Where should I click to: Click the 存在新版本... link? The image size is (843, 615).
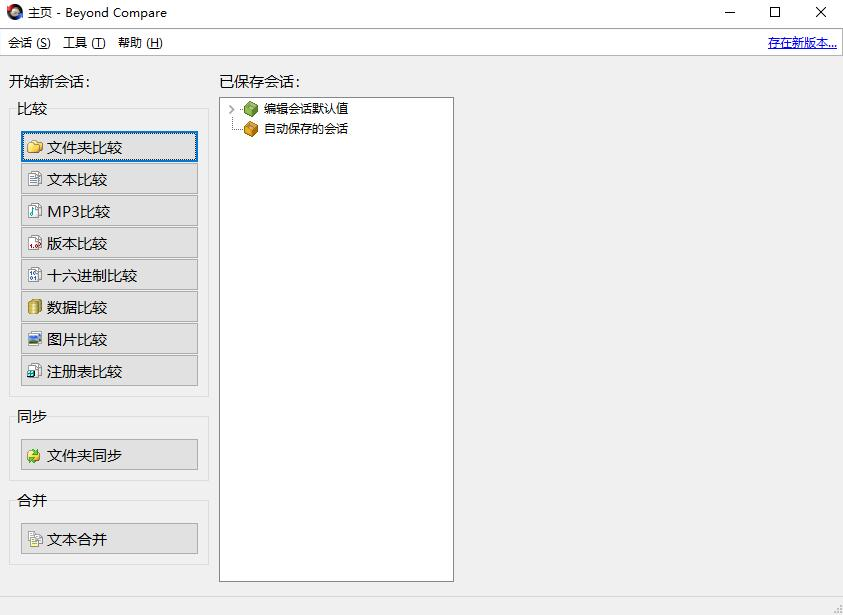coord(802,42)
